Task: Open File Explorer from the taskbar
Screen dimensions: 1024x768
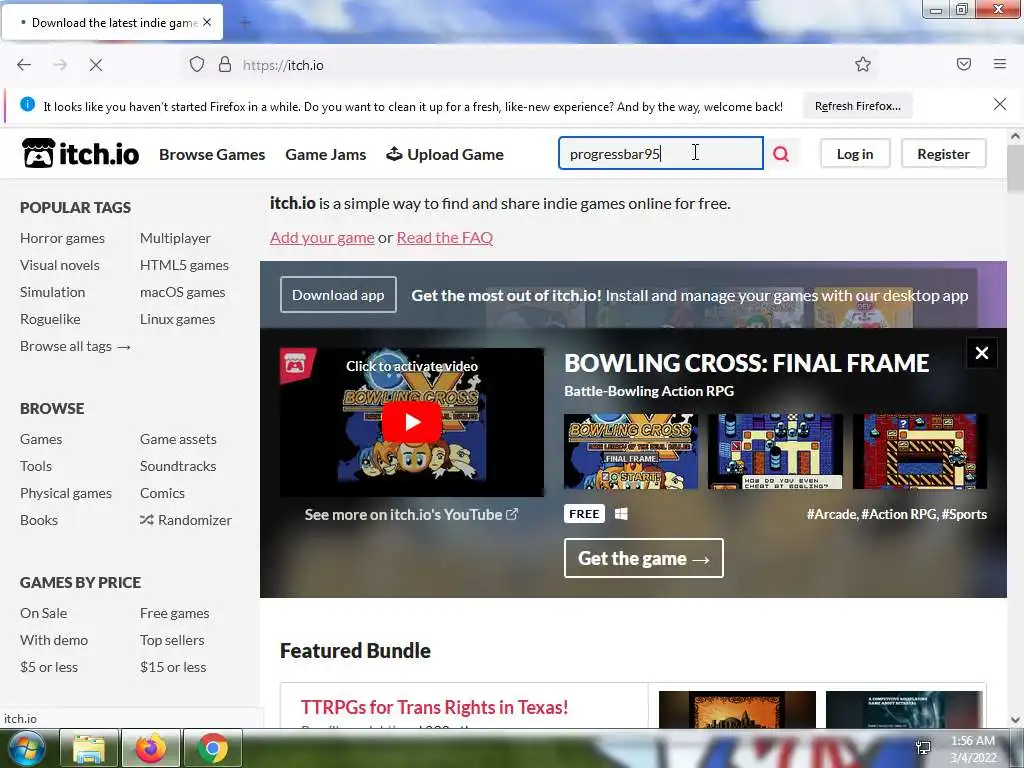Action: click(x=89, y=748)
